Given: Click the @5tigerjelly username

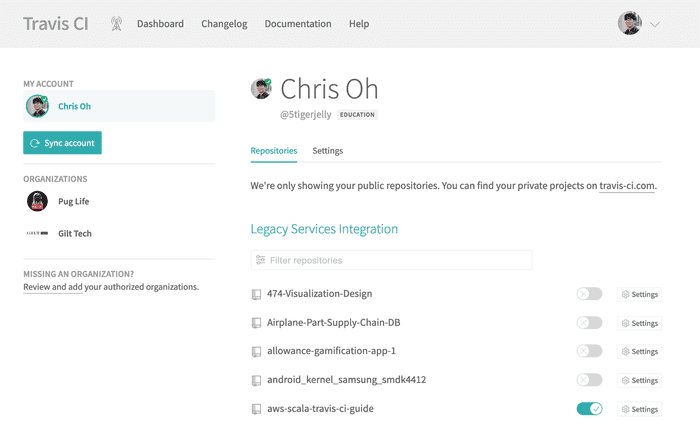Looking at the screenshot, I should point(306,114).
